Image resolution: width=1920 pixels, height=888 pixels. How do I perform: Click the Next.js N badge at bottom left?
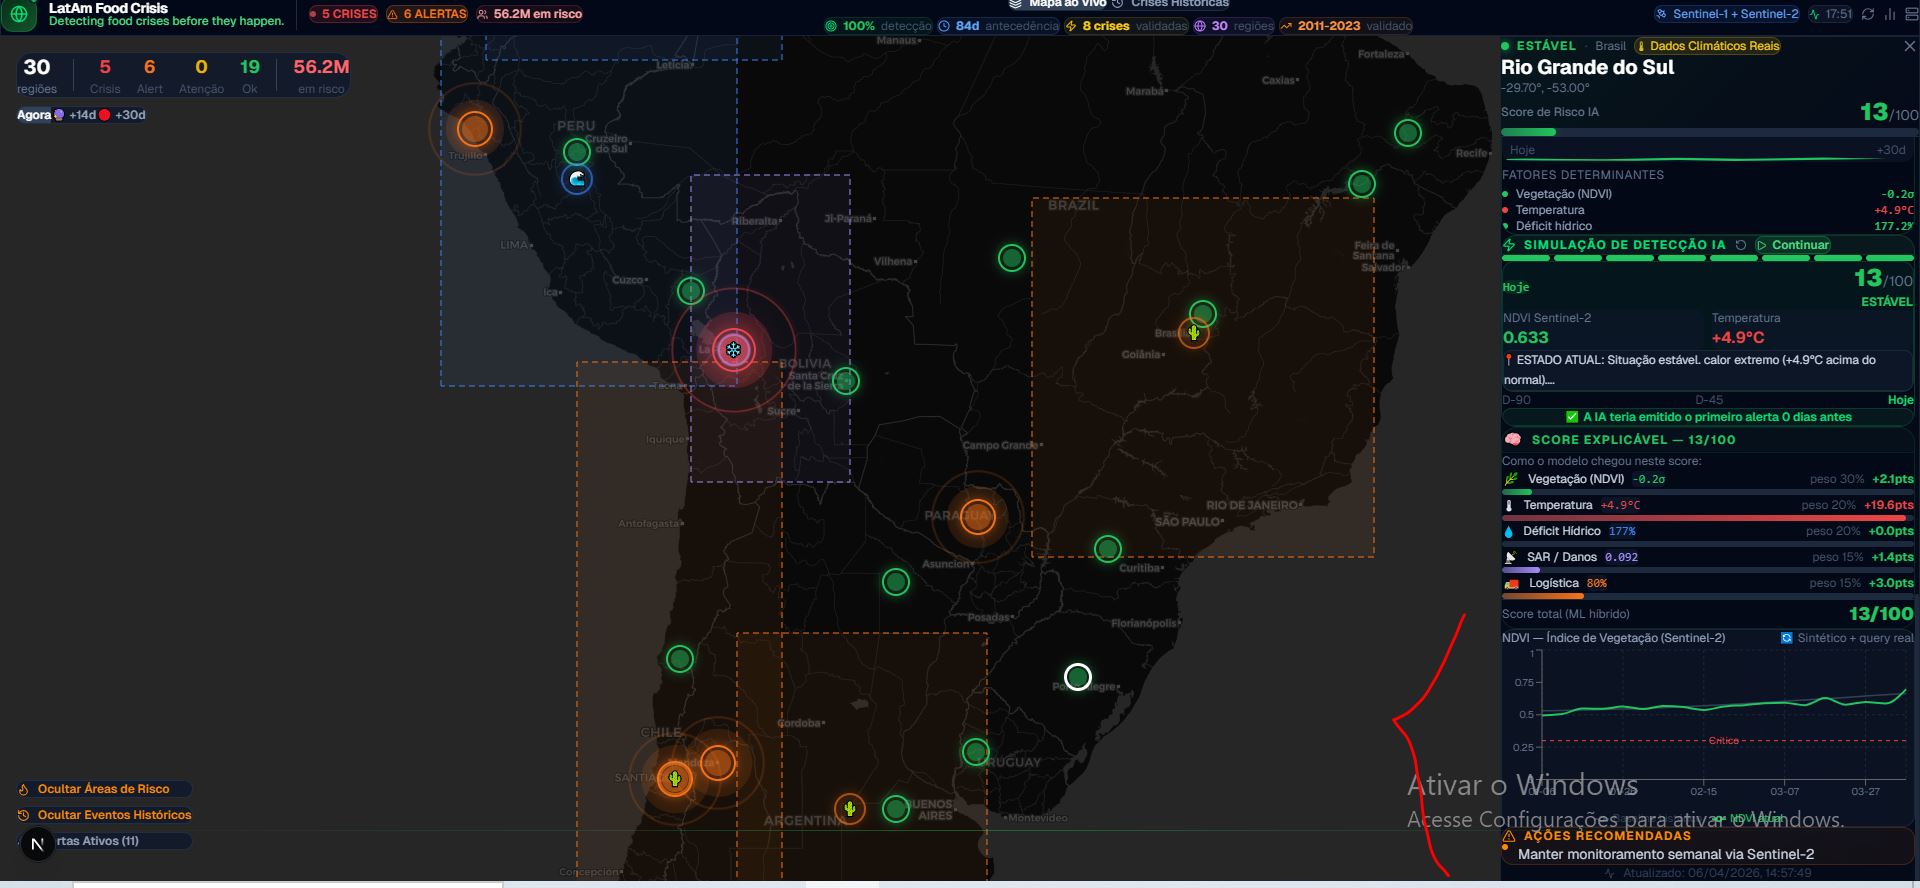37,845
